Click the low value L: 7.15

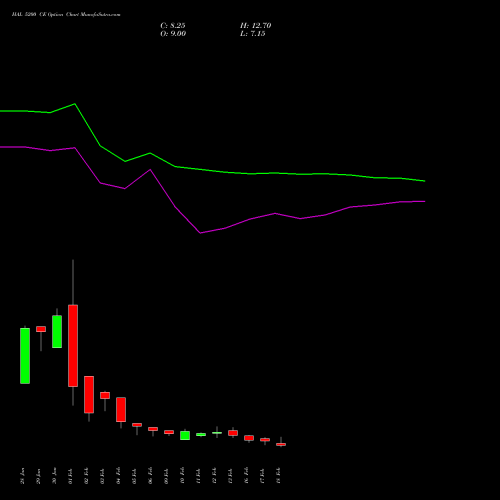coord(253,34)
